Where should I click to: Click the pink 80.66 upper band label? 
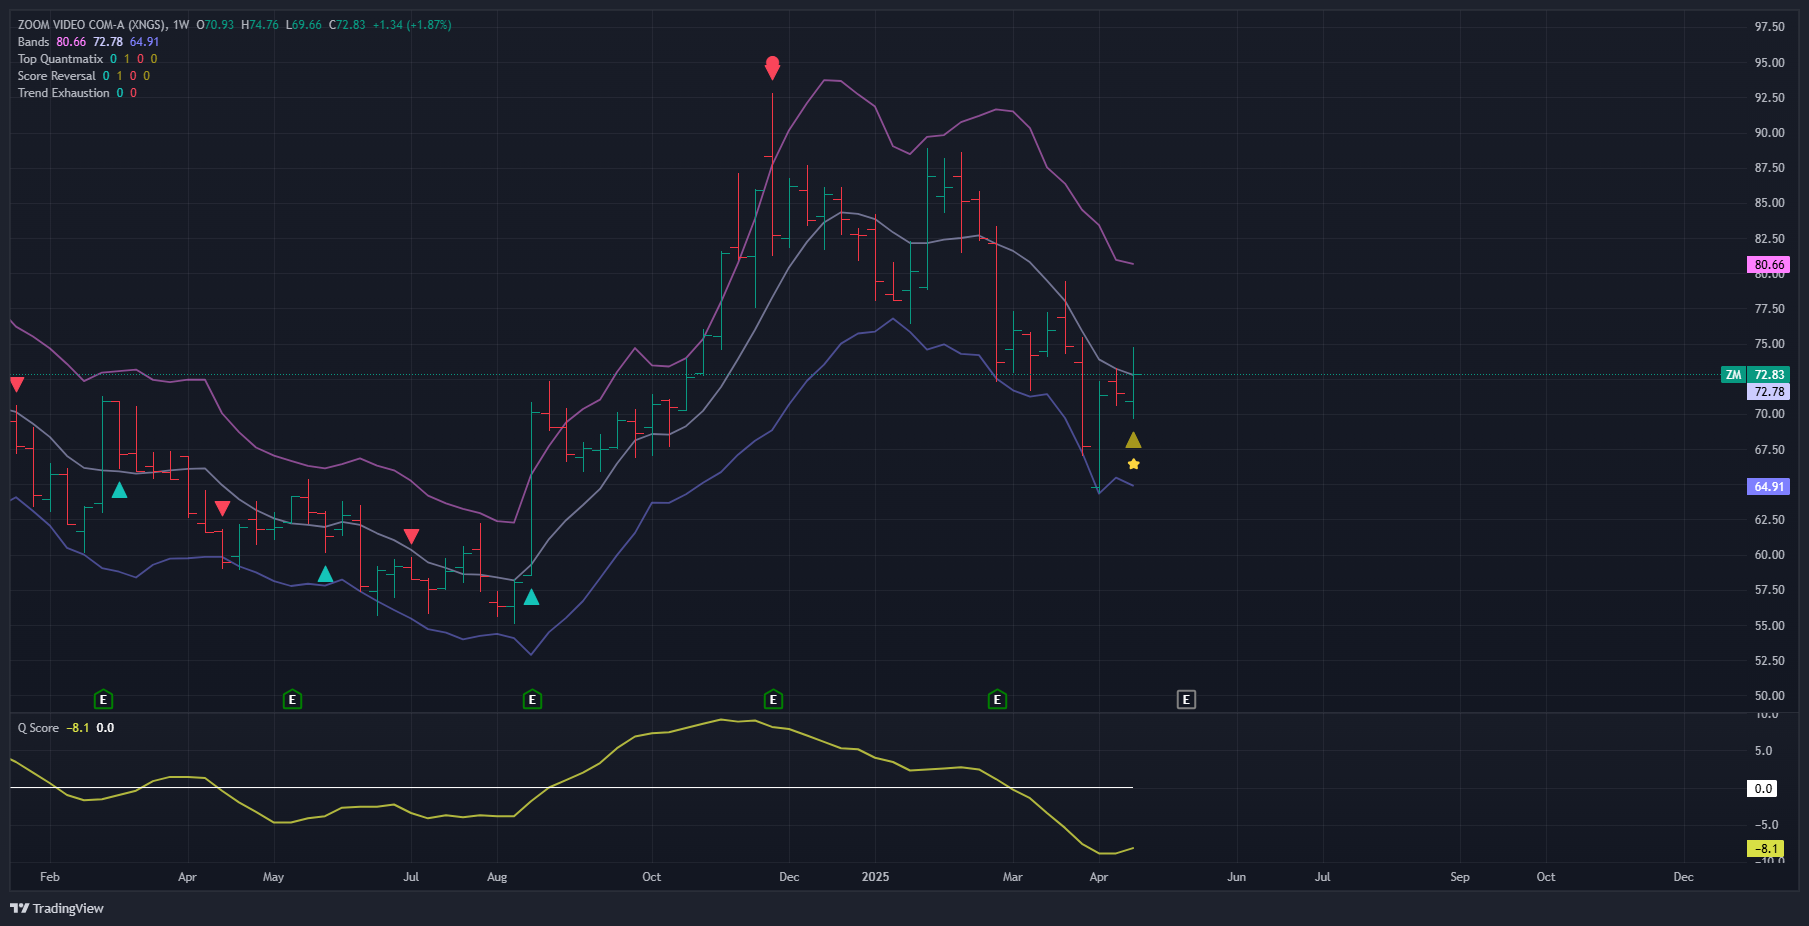(1768, 265)
